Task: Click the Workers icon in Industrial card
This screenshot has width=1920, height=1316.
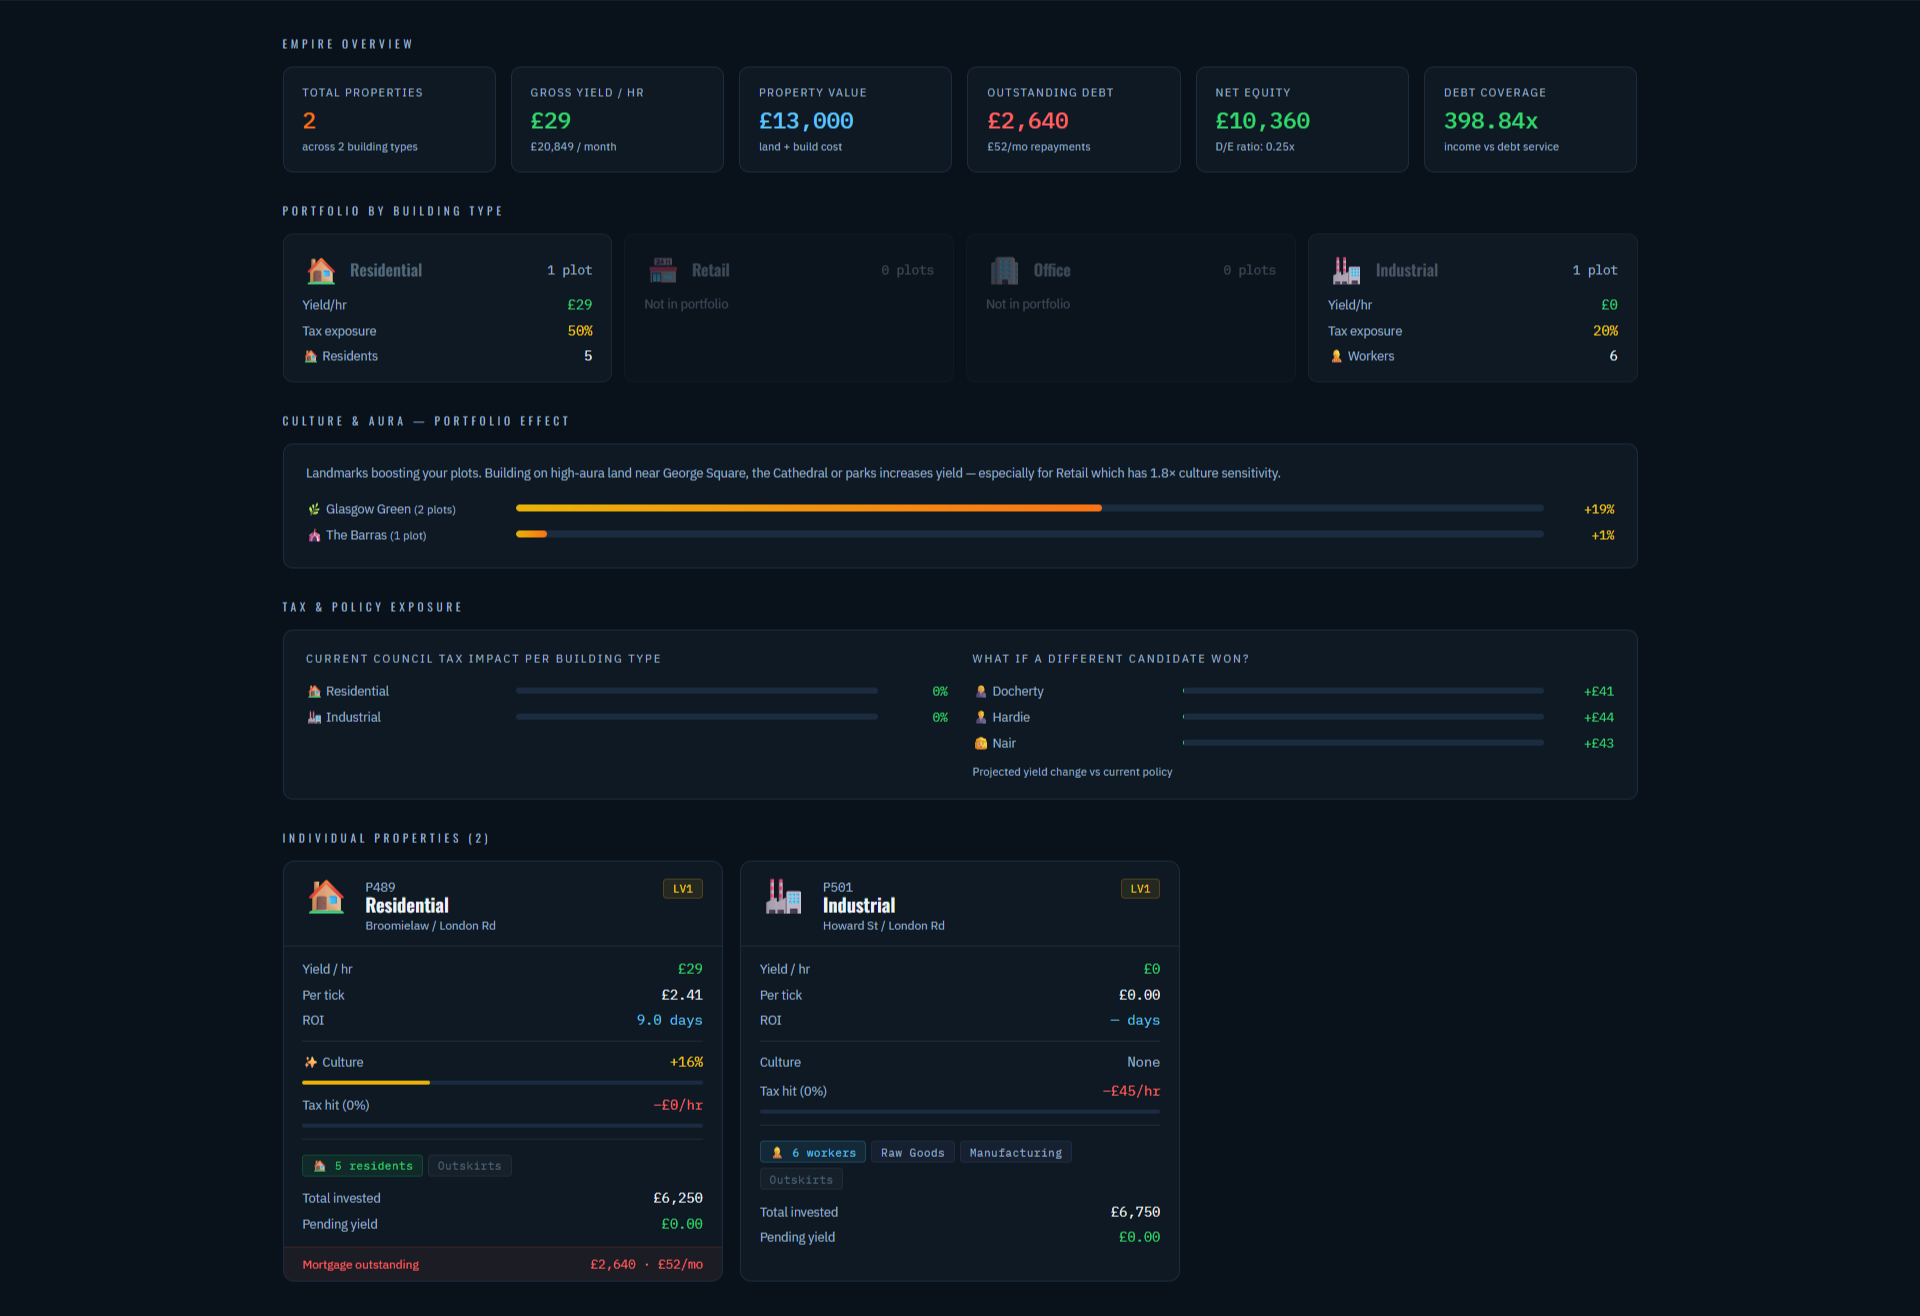Action: click(x=1336, y=356)
